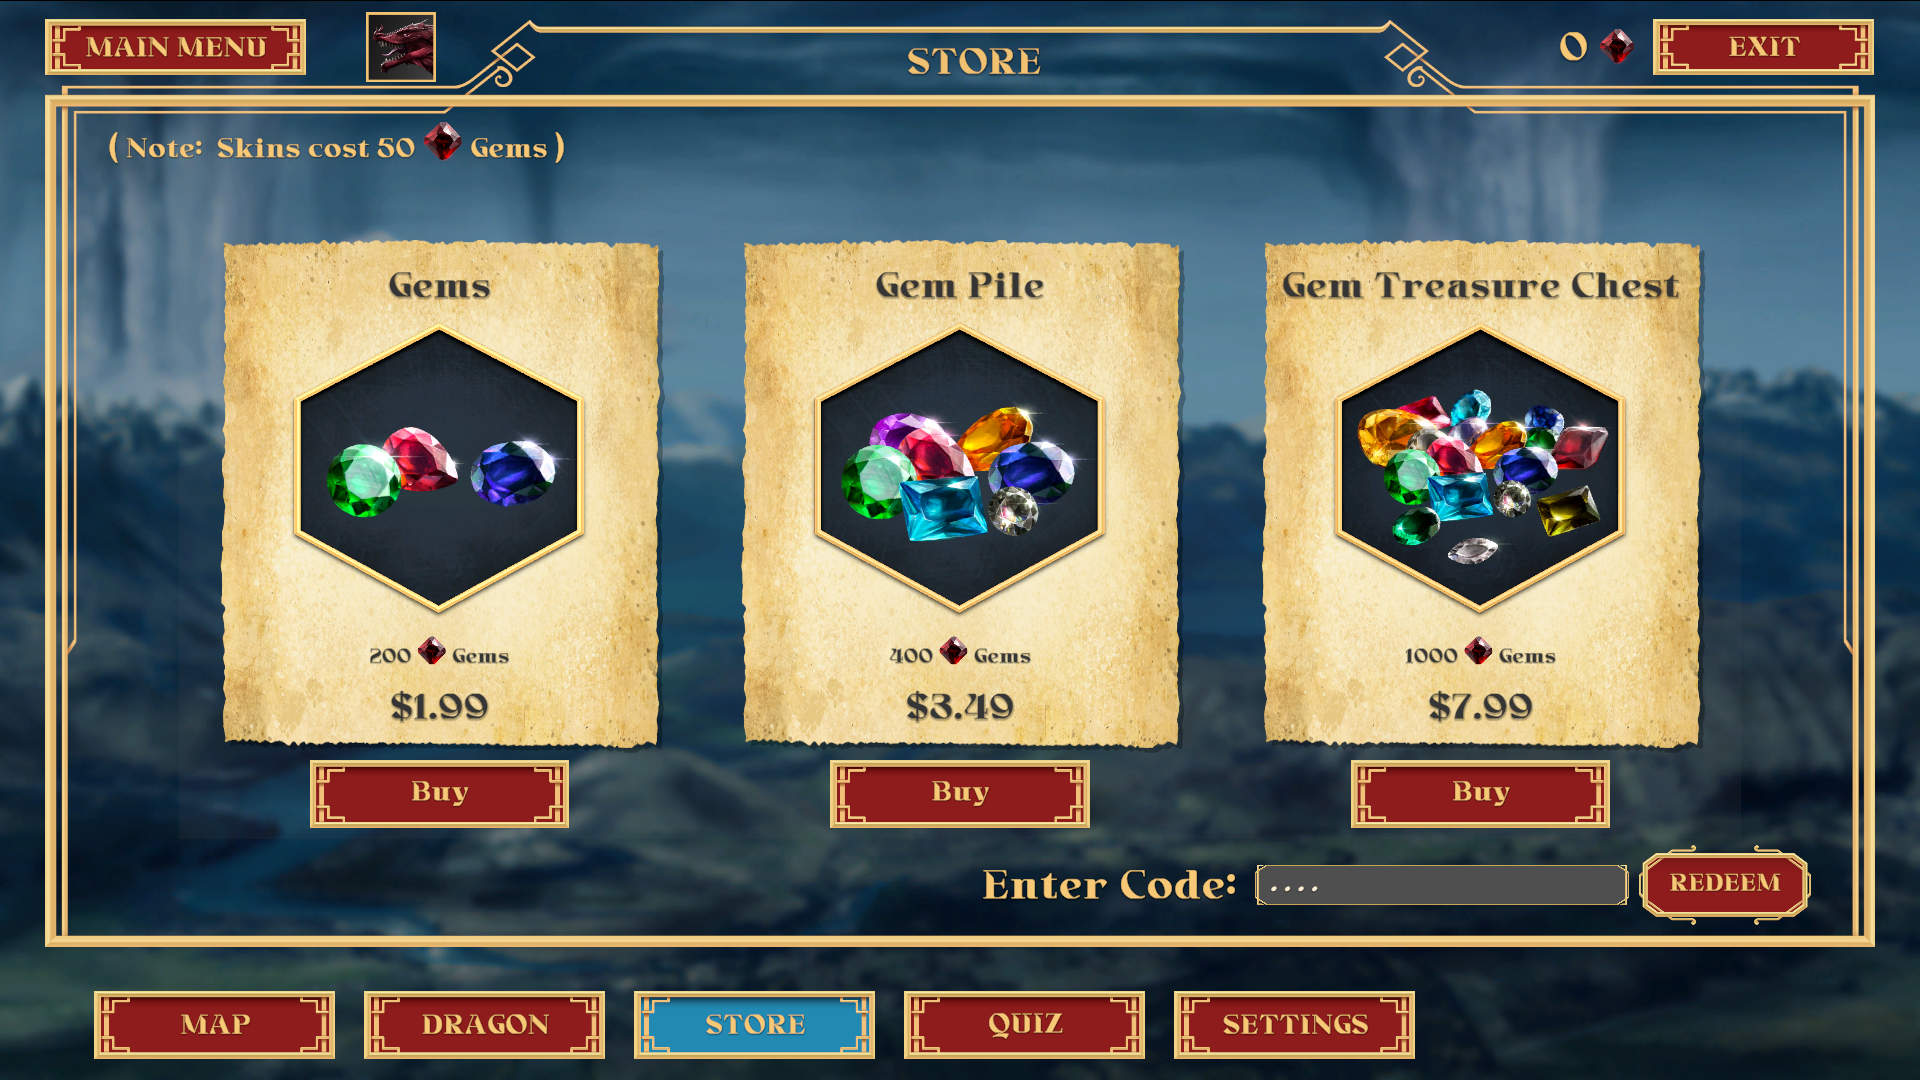Click the red gem currency icon at top right

coord(1616,46)
